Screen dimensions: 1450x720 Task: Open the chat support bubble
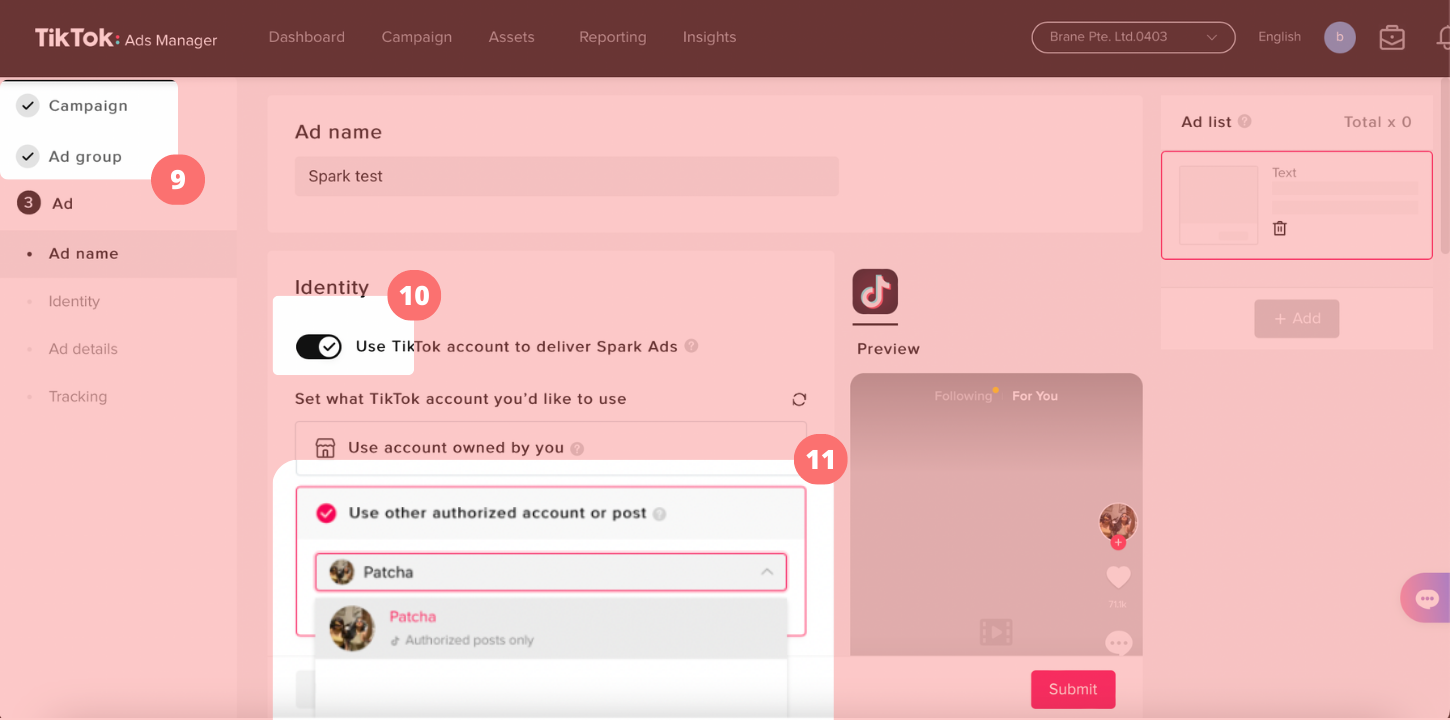tap(1427, 599)
